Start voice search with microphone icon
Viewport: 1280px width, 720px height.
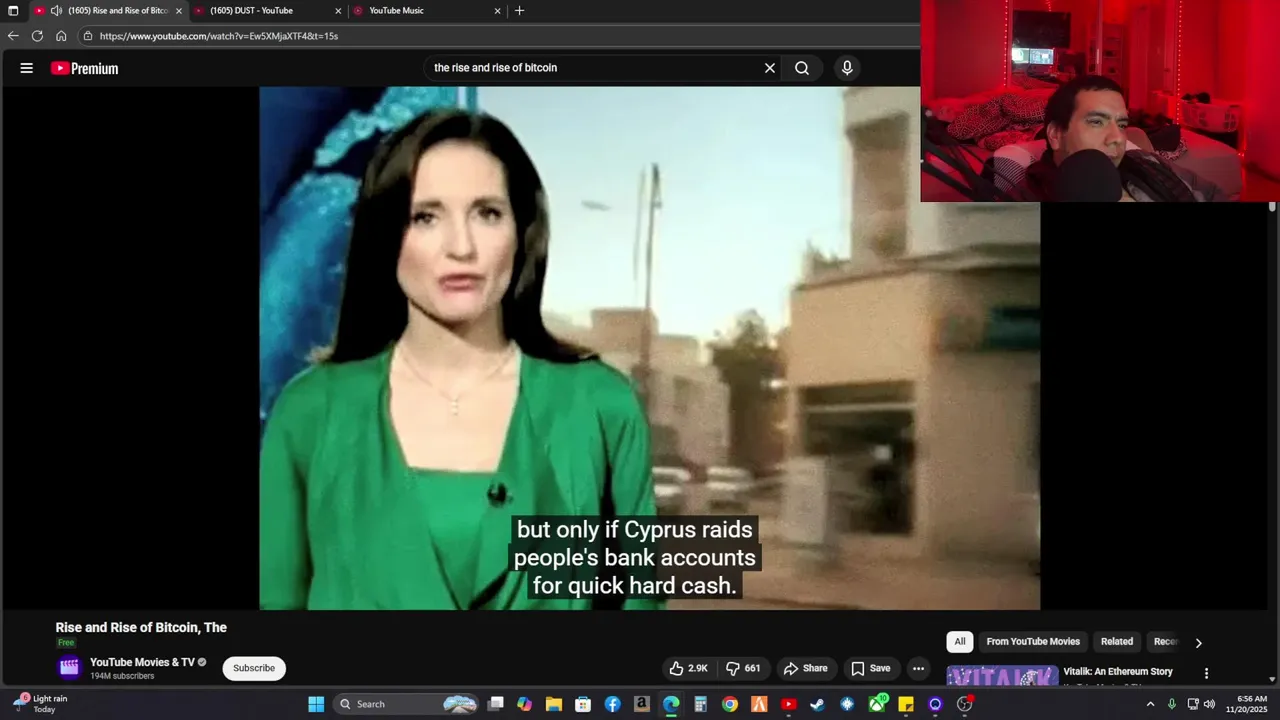[x=847, y=68]
